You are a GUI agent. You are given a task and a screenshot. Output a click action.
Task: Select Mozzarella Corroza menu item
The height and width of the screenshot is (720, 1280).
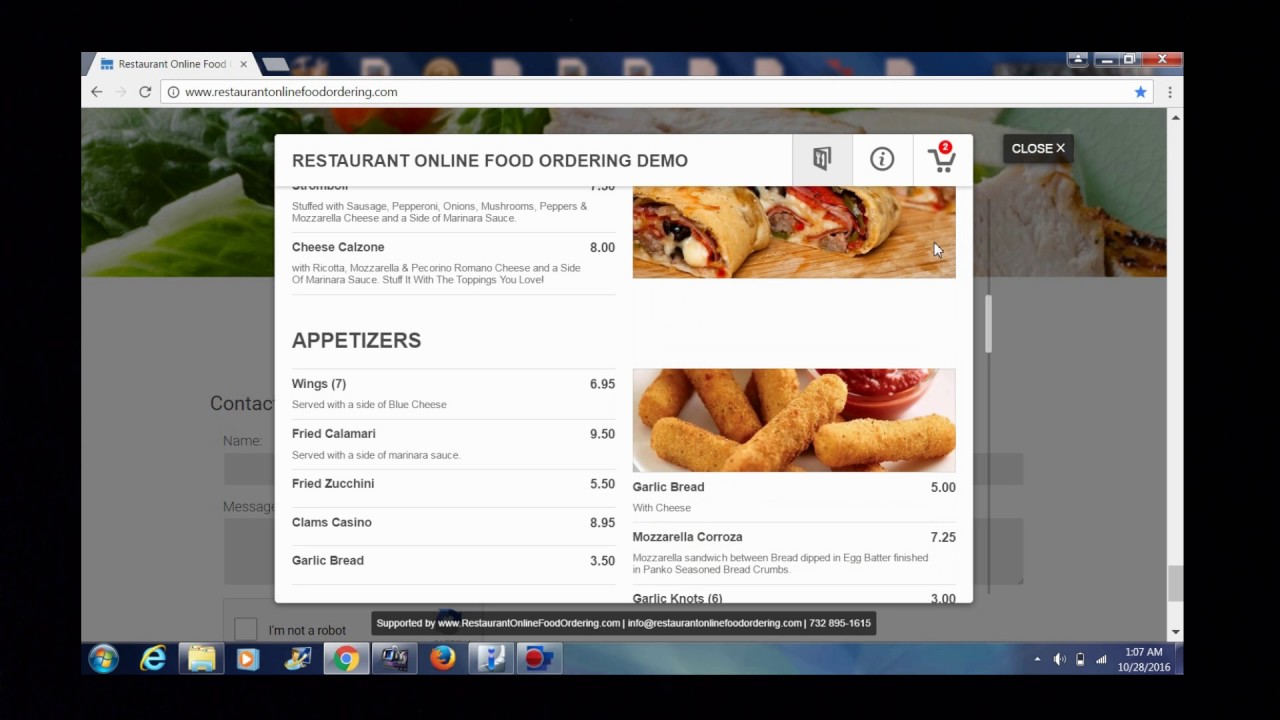coord(794,553)
